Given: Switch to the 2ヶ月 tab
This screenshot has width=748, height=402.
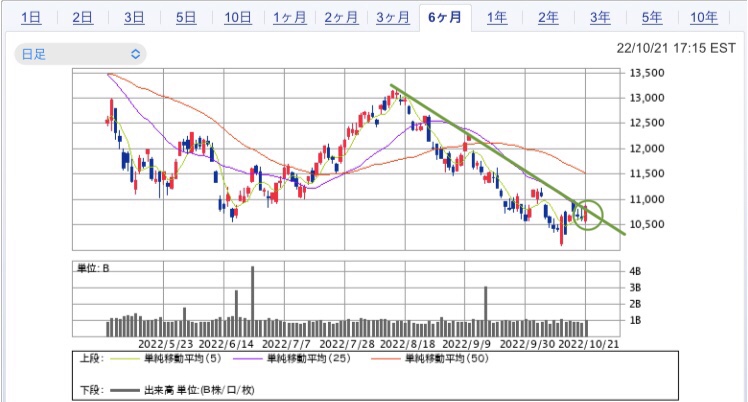Looking at the screenshot, I should [x=341, y=18].
